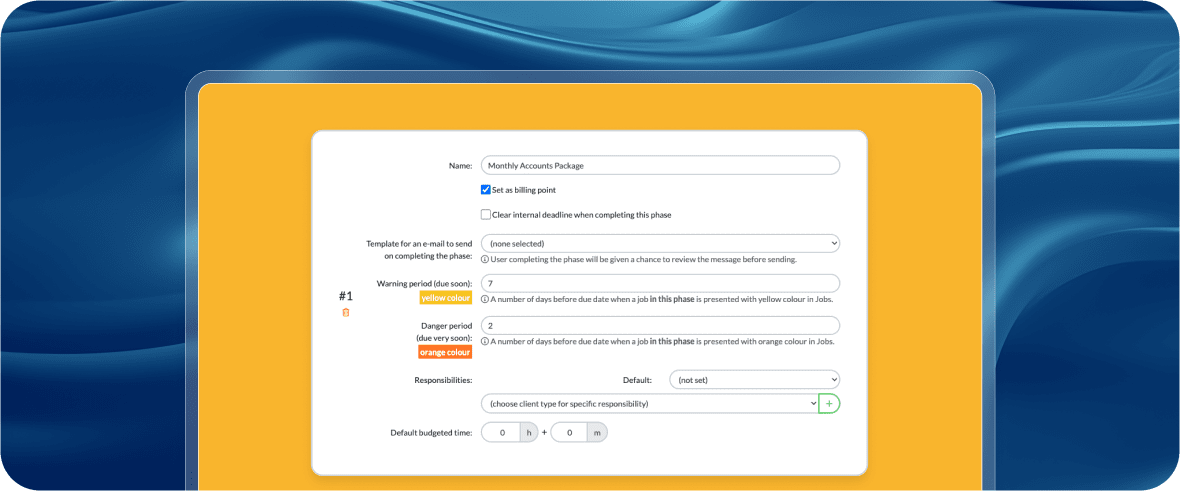This screenshot has width=1180, height=491.
Task: Click the info icon beside the template hint
Action: coord(485,259)
